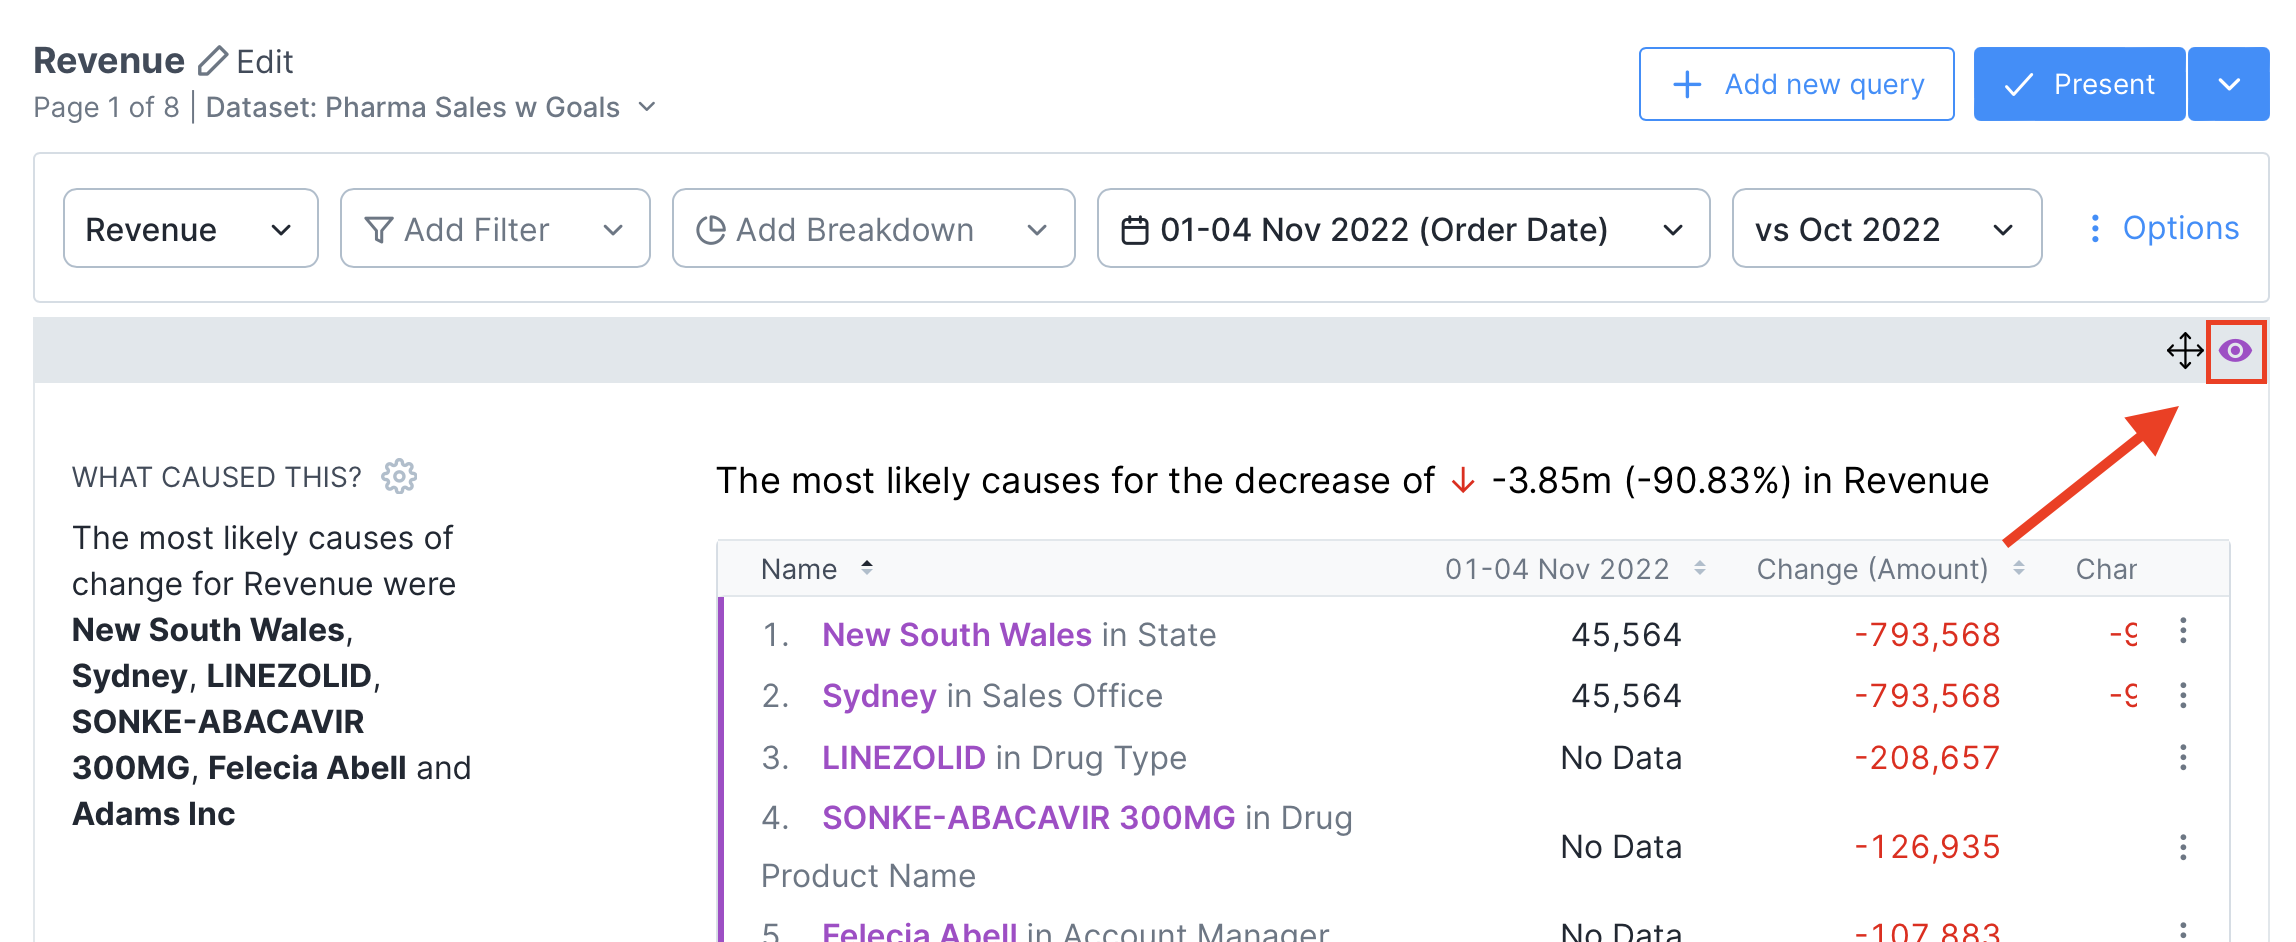Expand the arrow dropdown beside Present
The width and height of the screenshot is (2296, 942).
coord(2228,85)
